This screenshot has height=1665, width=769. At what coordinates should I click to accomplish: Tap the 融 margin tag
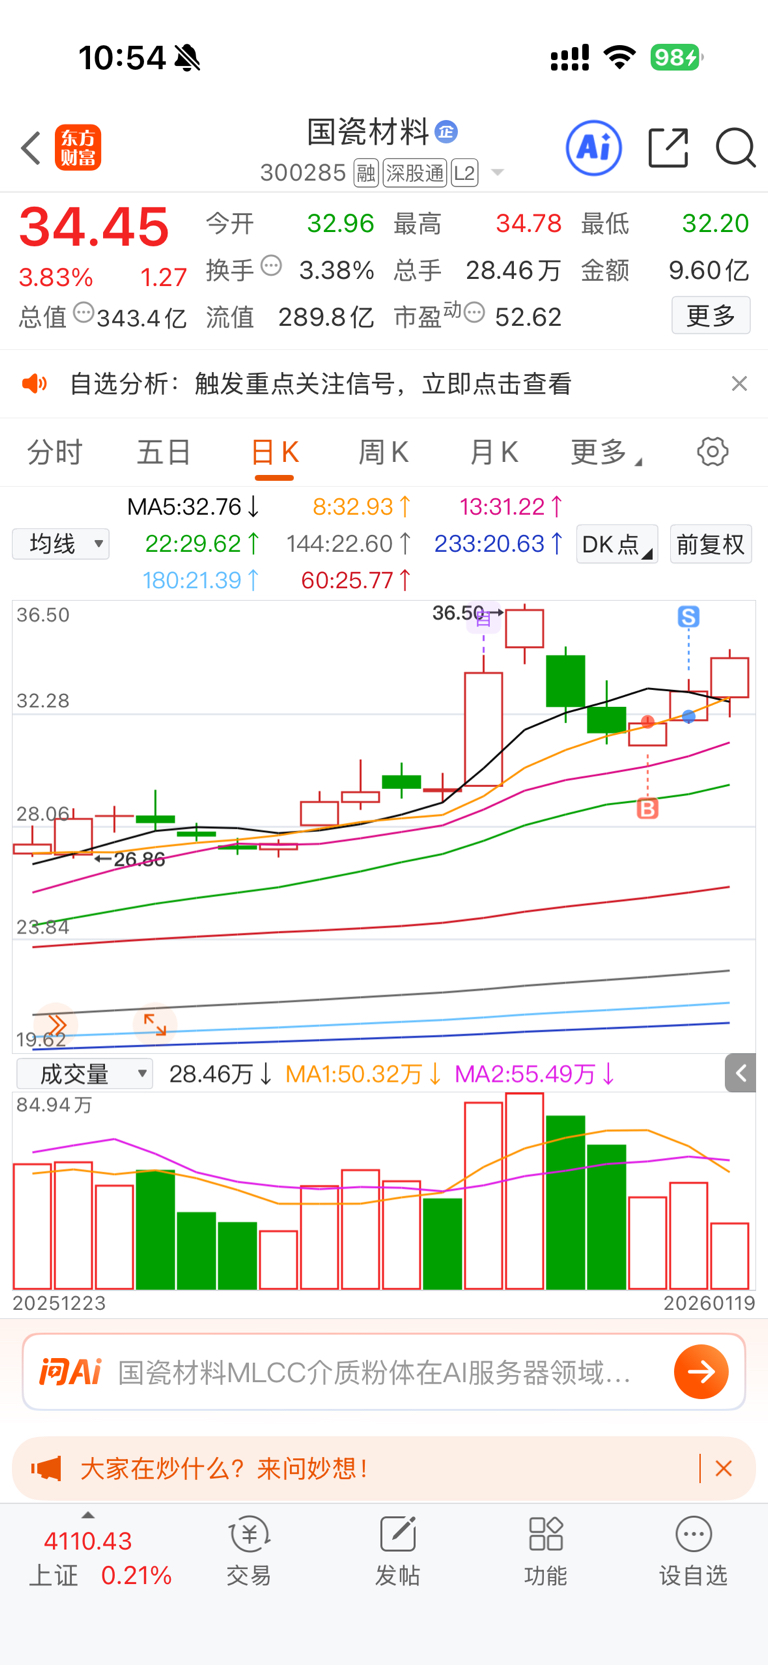click(x=366, y=174)
